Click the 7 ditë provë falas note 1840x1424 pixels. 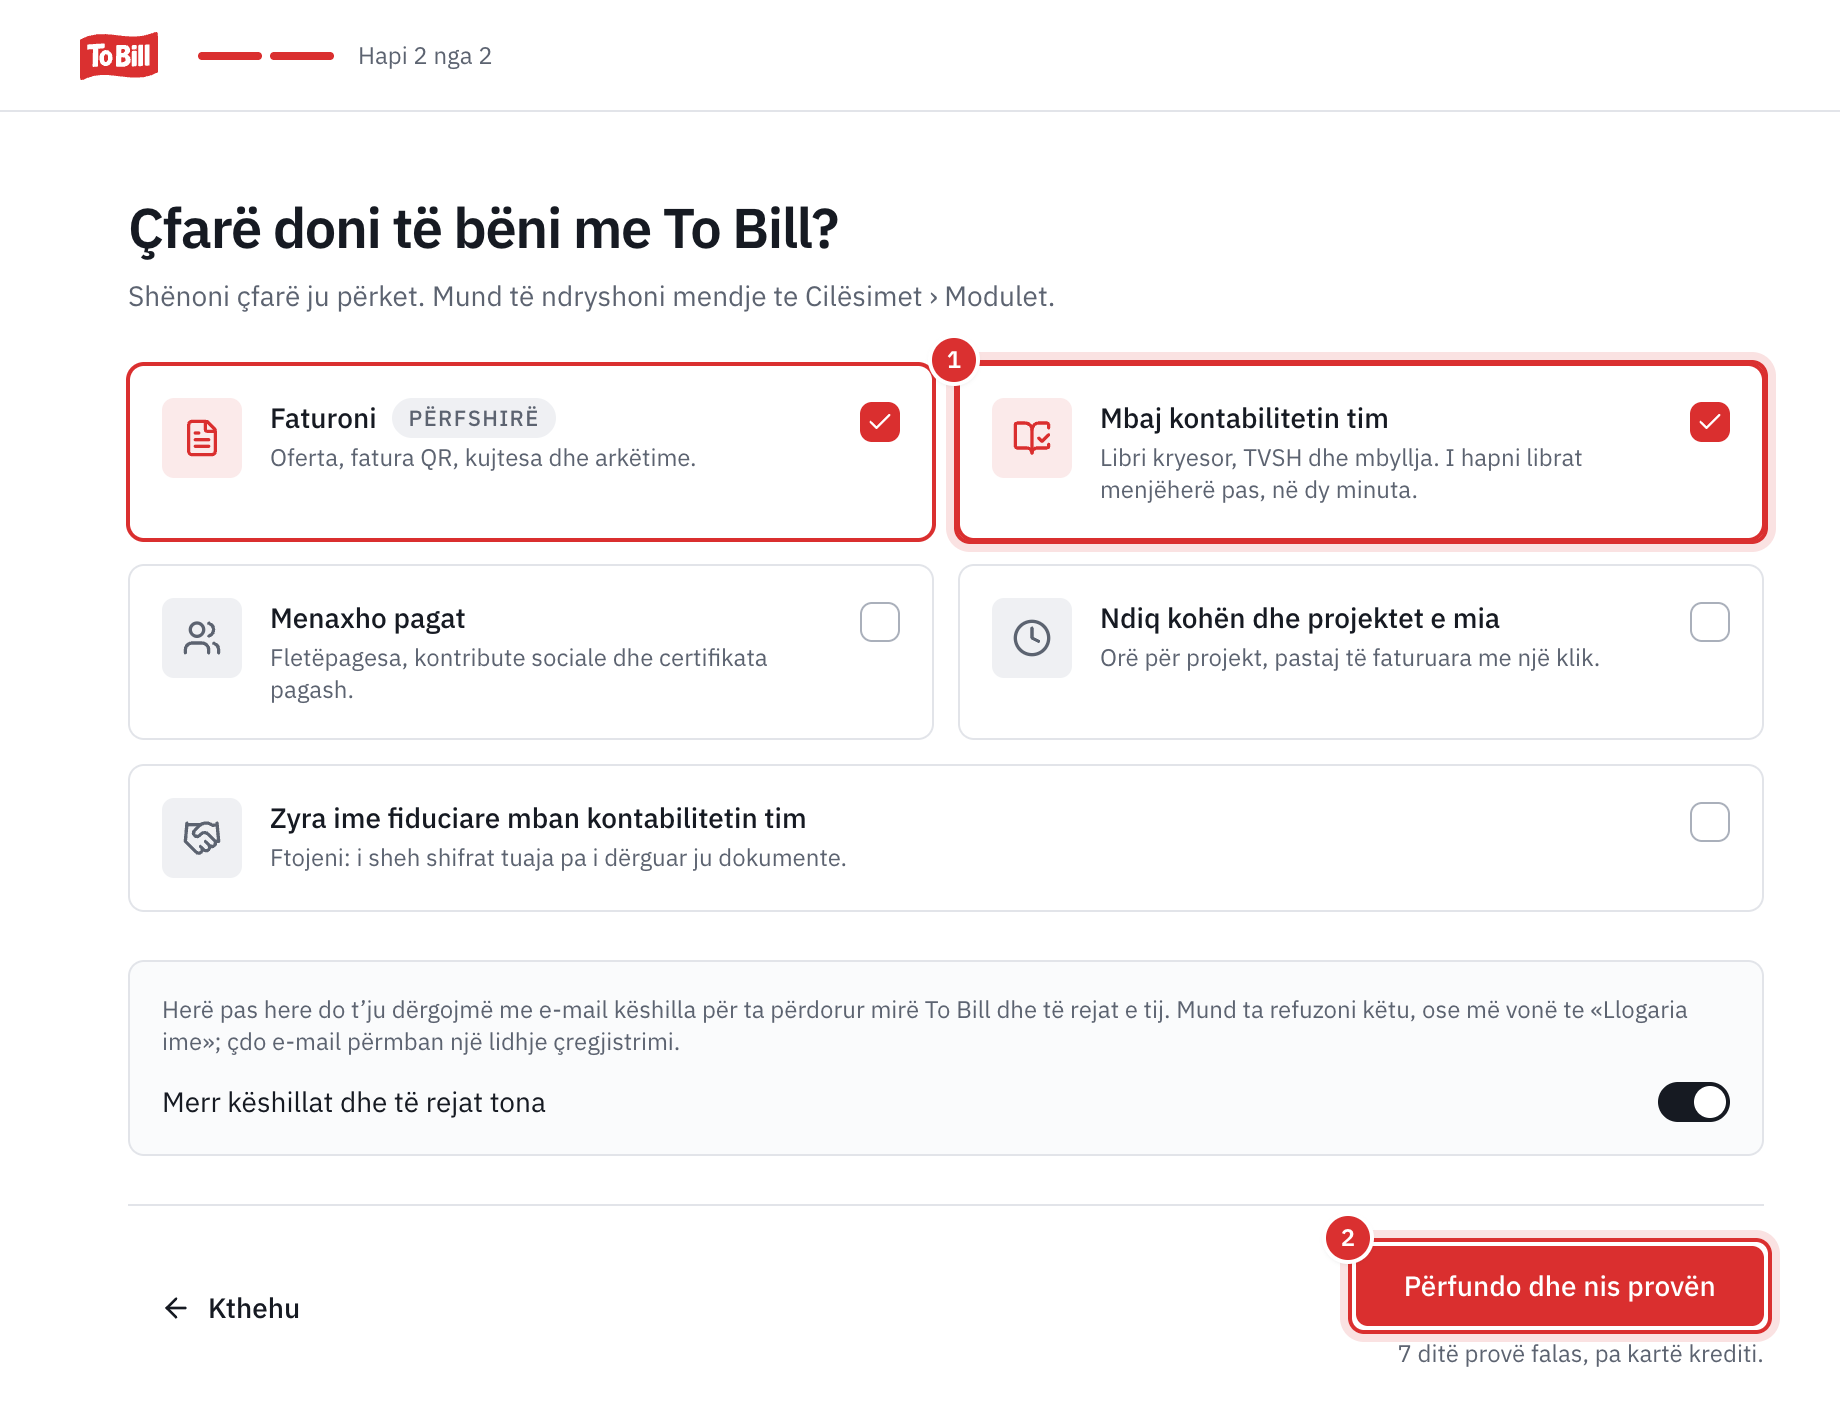(x=1580, y=1354)
